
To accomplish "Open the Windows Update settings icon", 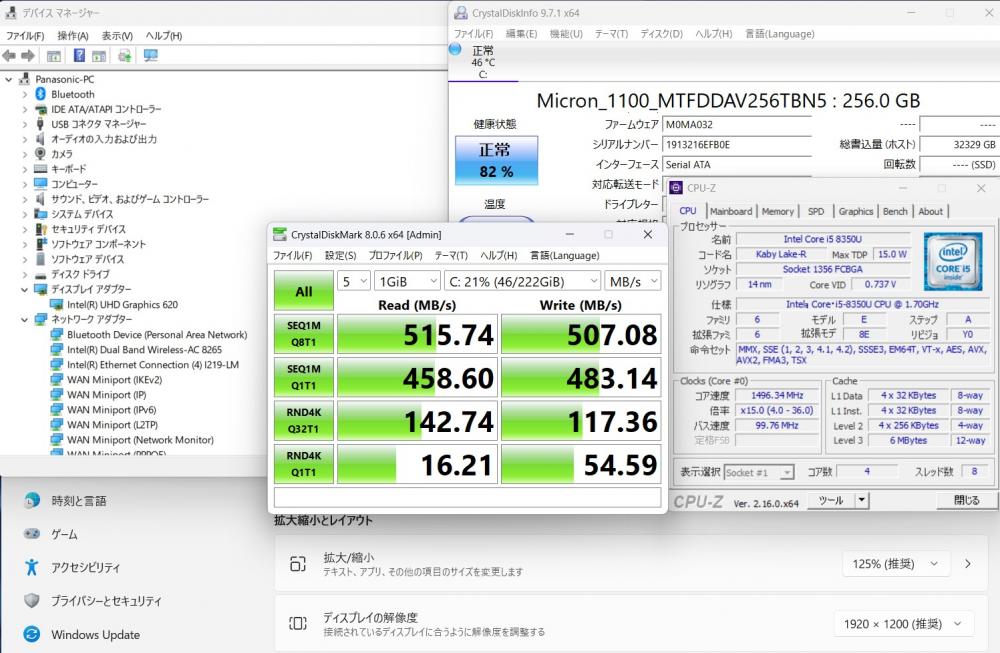I will point(32,634).
